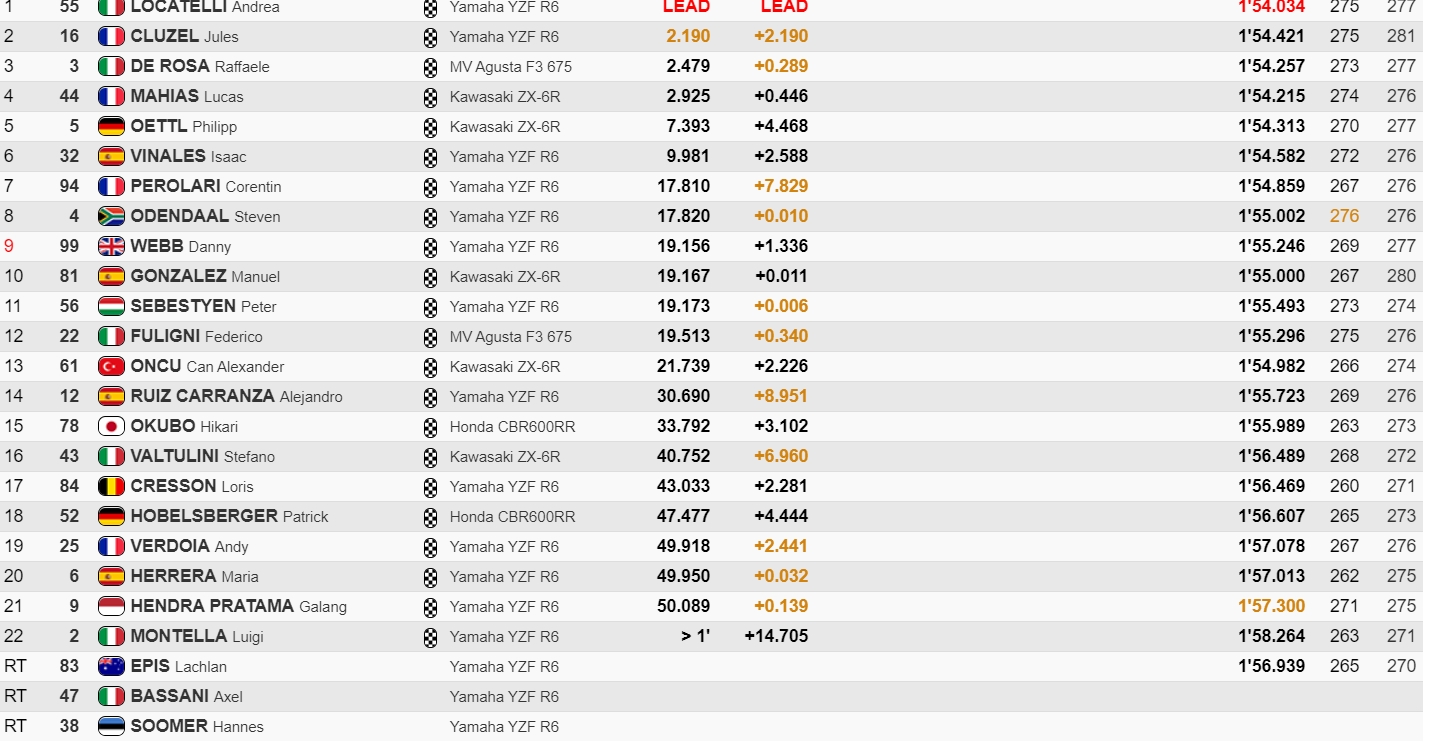The image size is (1431, 749).
Task: Click the South African flag beside ODENDAAL
Action: tap(111, 216)
